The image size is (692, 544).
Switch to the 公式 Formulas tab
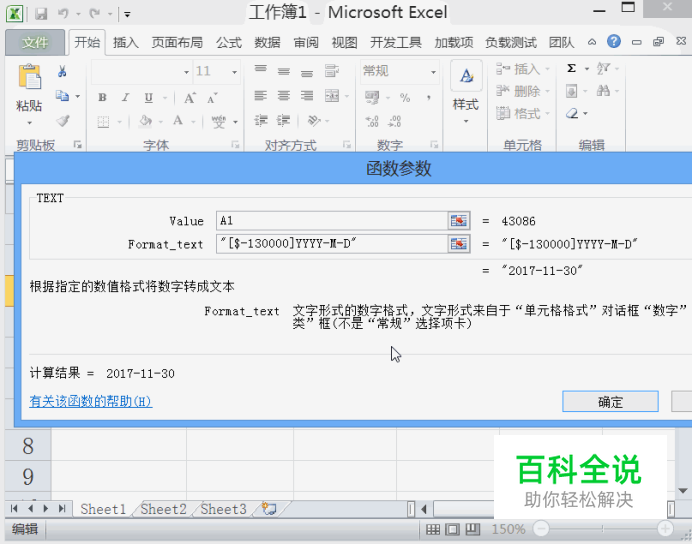click(x=229, y=42)
